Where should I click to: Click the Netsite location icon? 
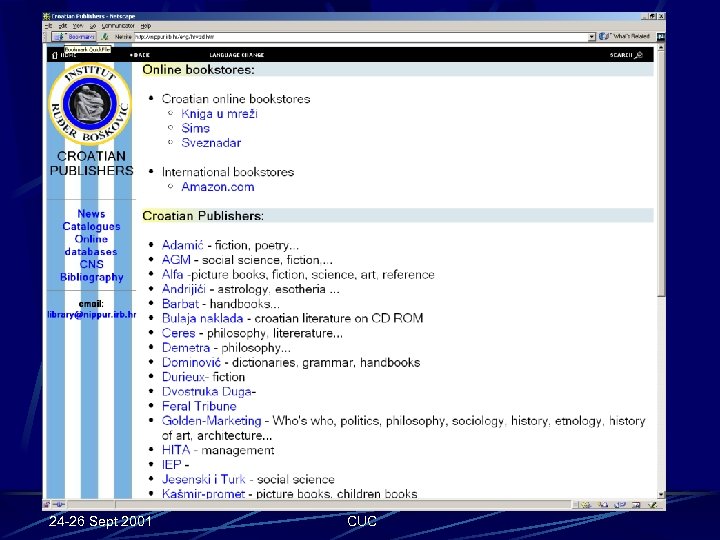[x=105, y=36]
